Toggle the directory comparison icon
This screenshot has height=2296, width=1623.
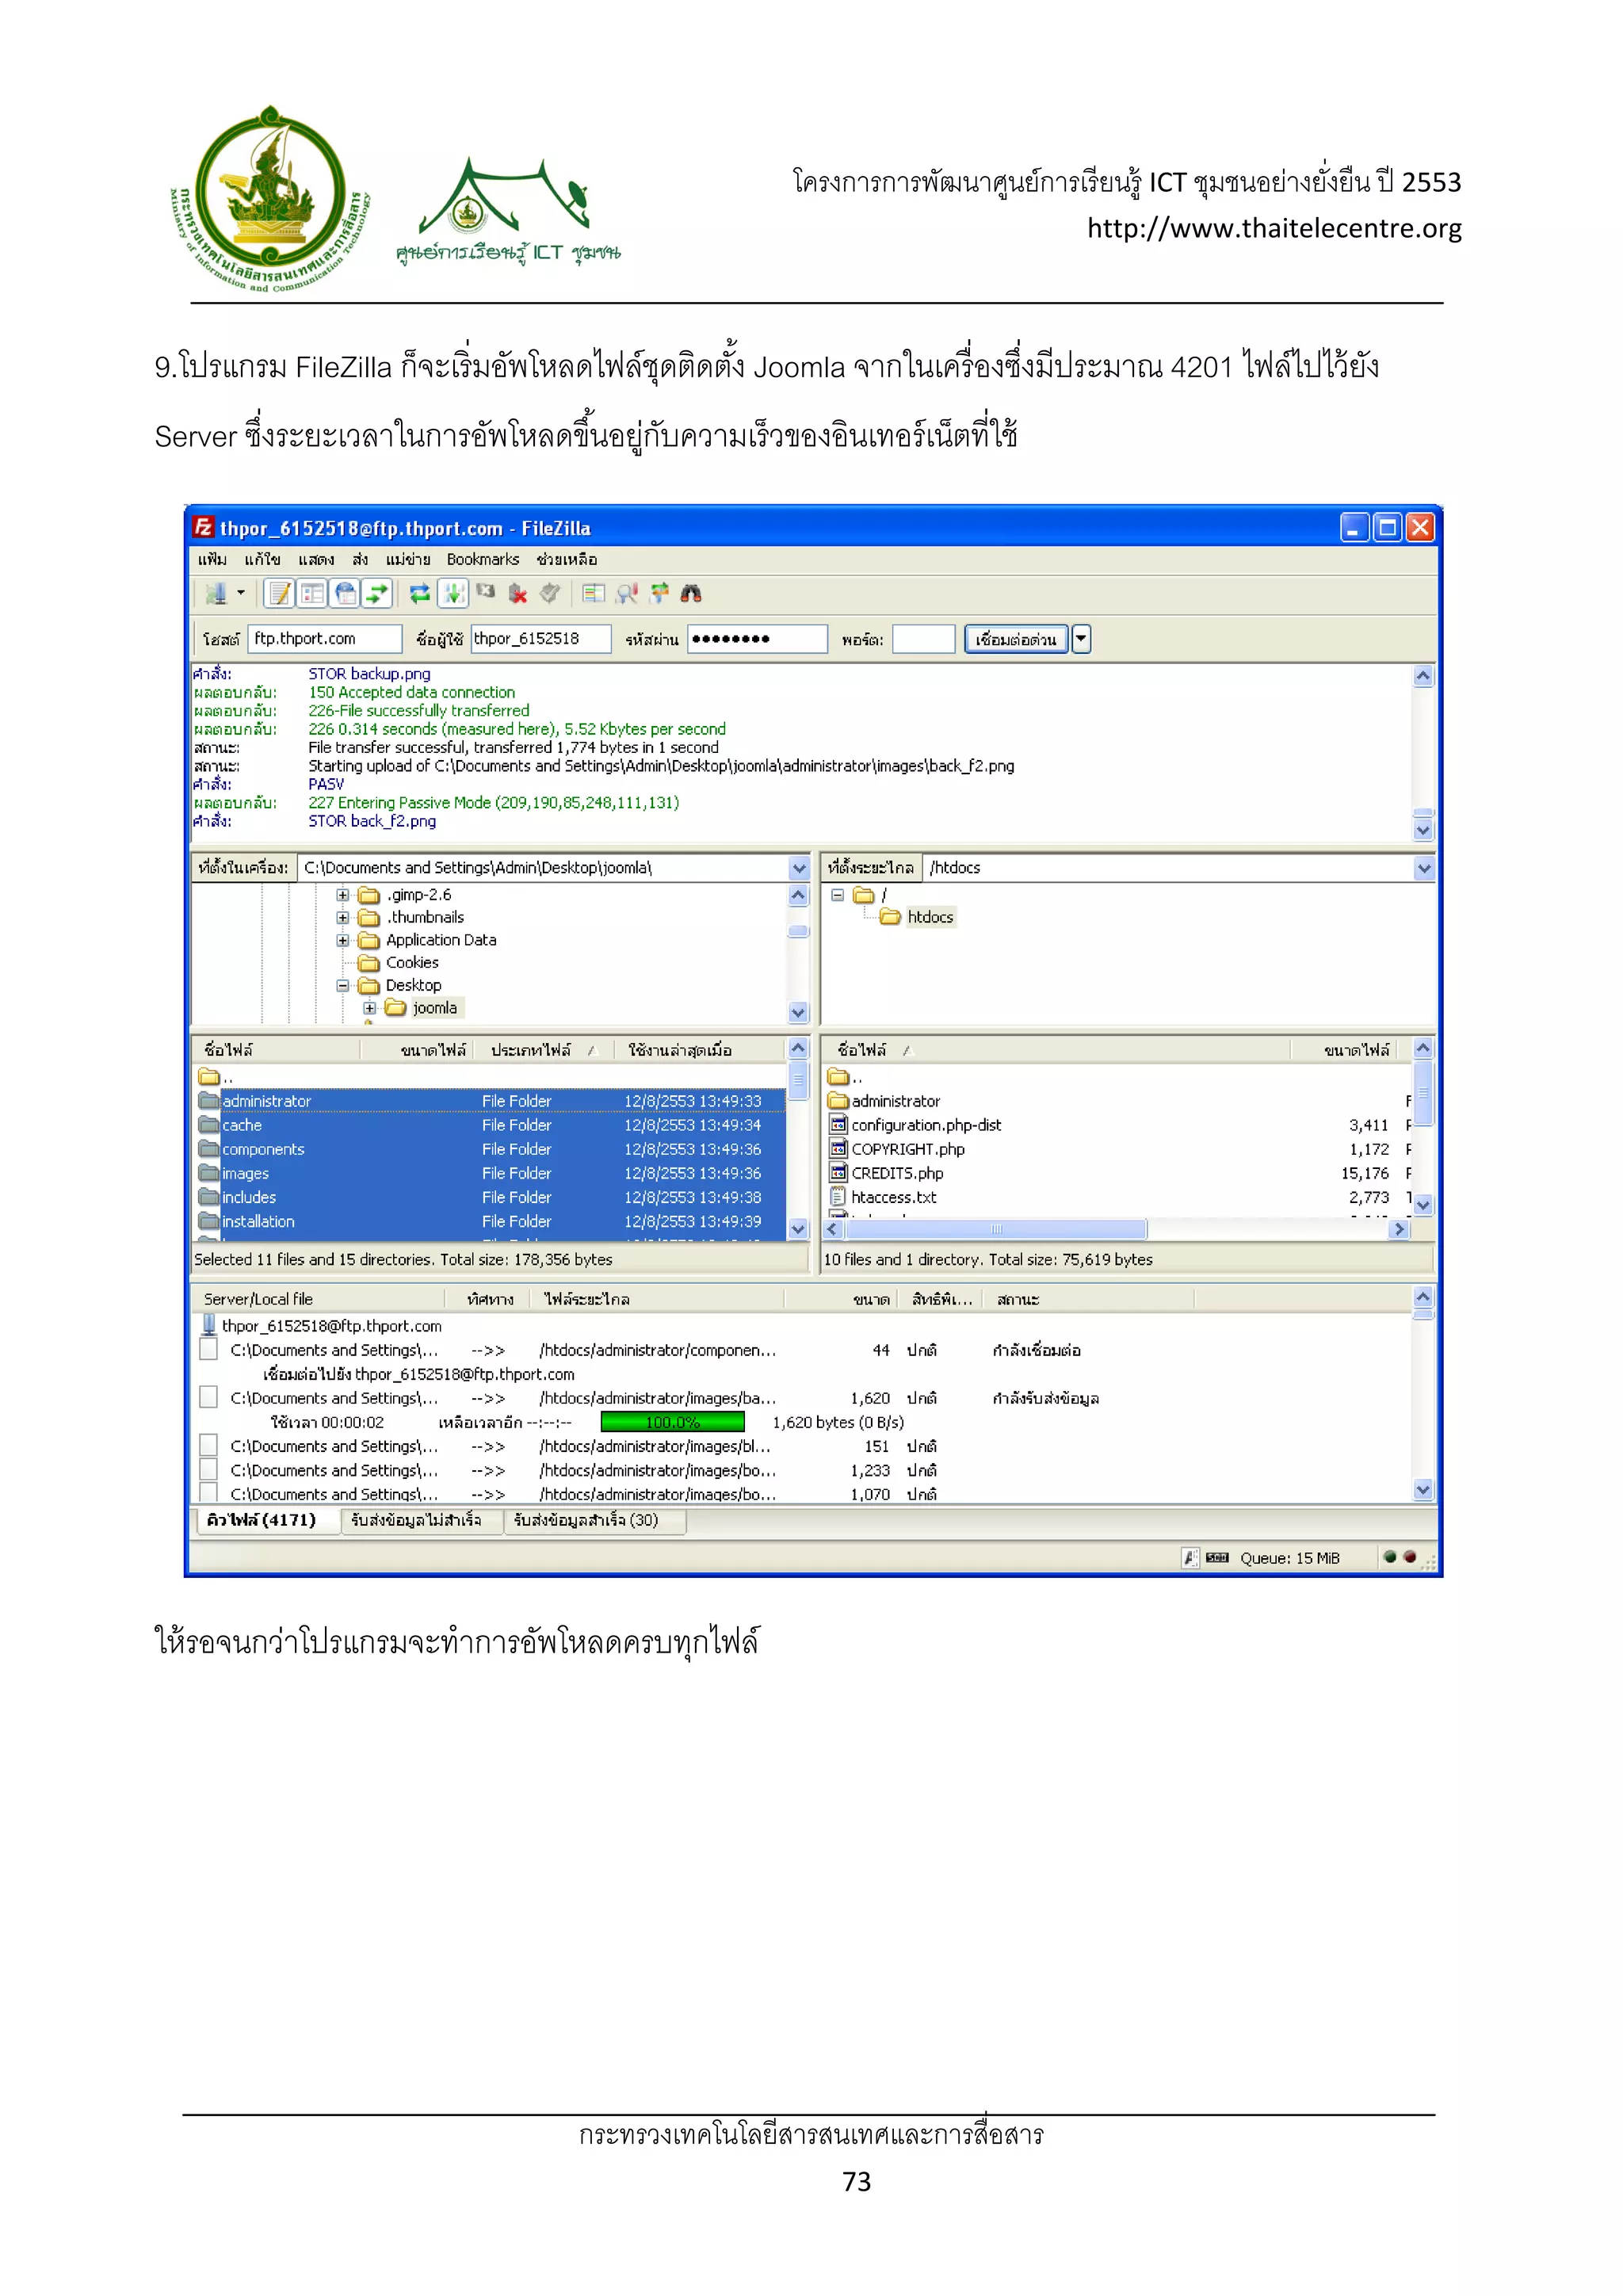pos(626,594)
